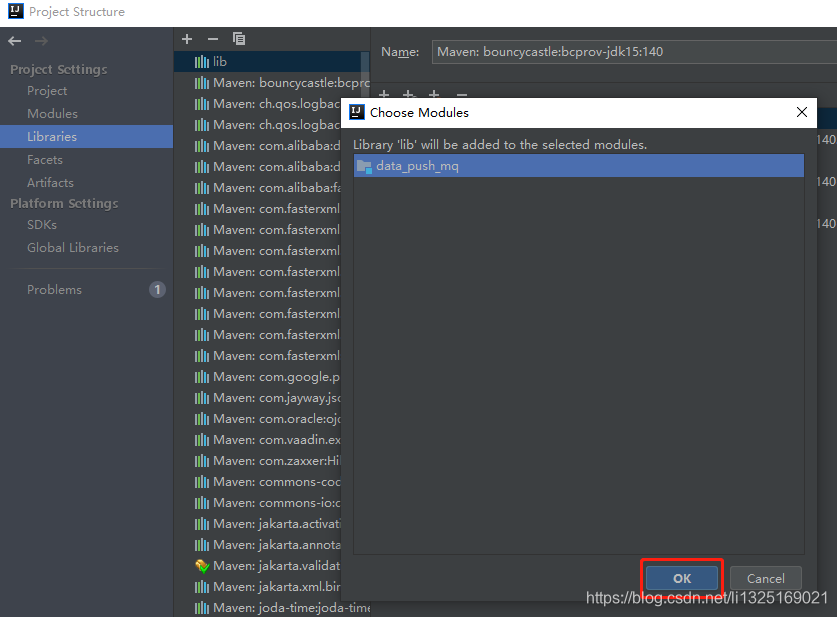Add a new library with plus icon
837x617 pixels.
(x=187, y=39)
